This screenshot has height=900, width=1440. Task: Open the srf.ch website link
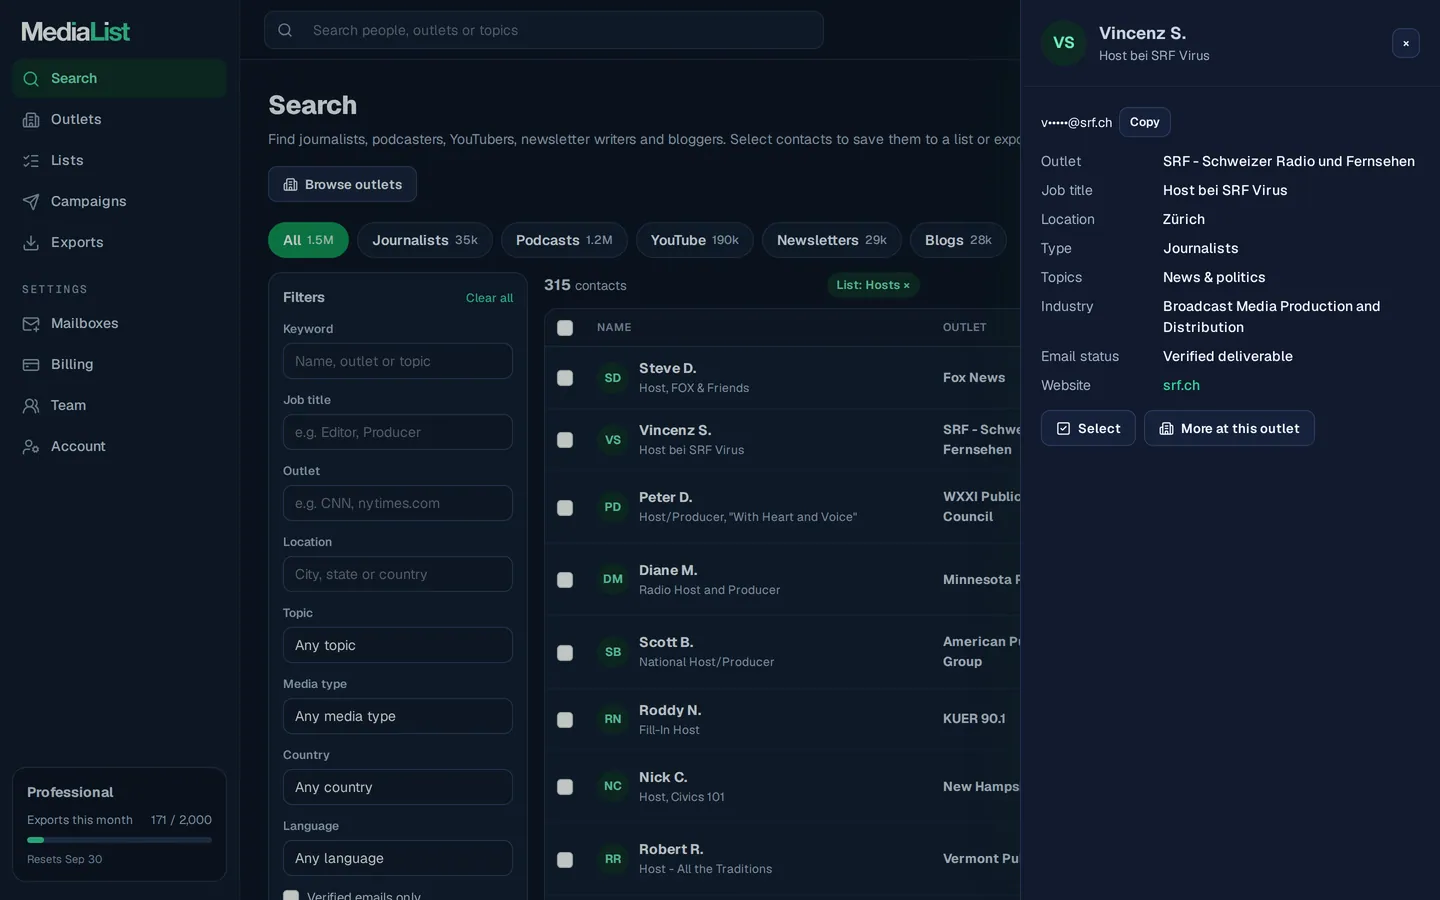pos(1181,385)
